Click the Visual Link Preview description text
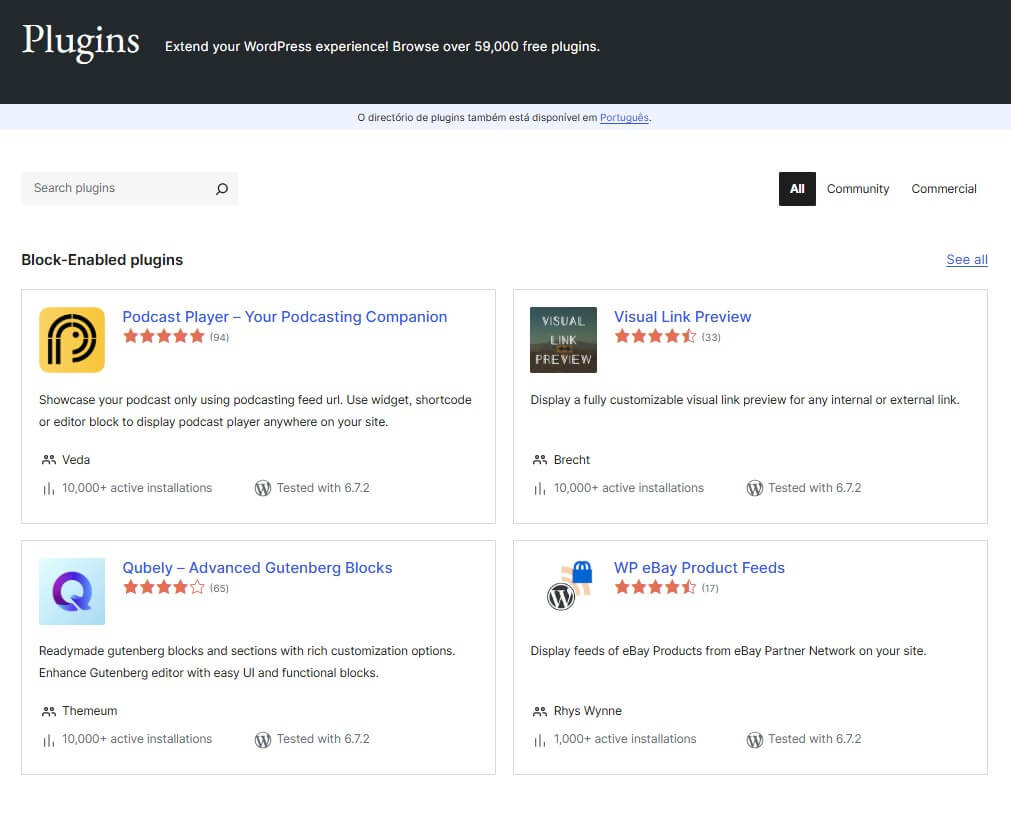 click(x=745, y=400)
